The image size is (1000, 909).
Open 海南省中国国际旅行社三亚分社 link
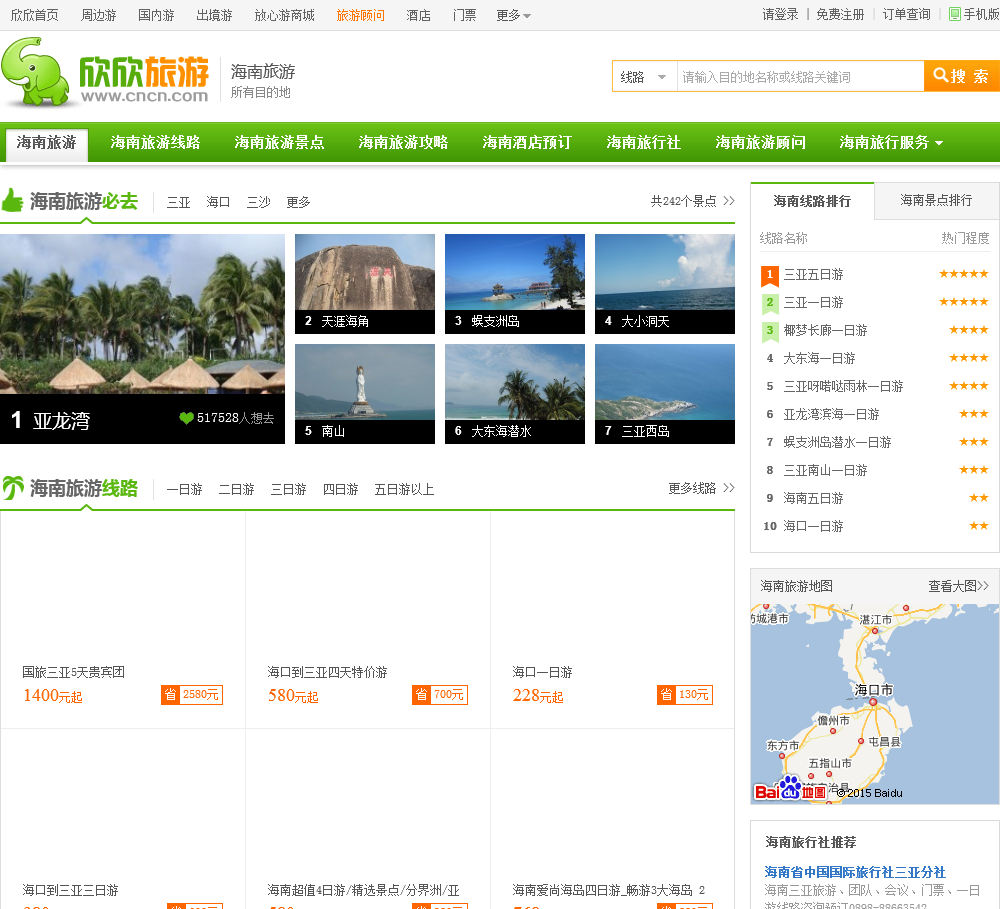(x=855, y=872)
